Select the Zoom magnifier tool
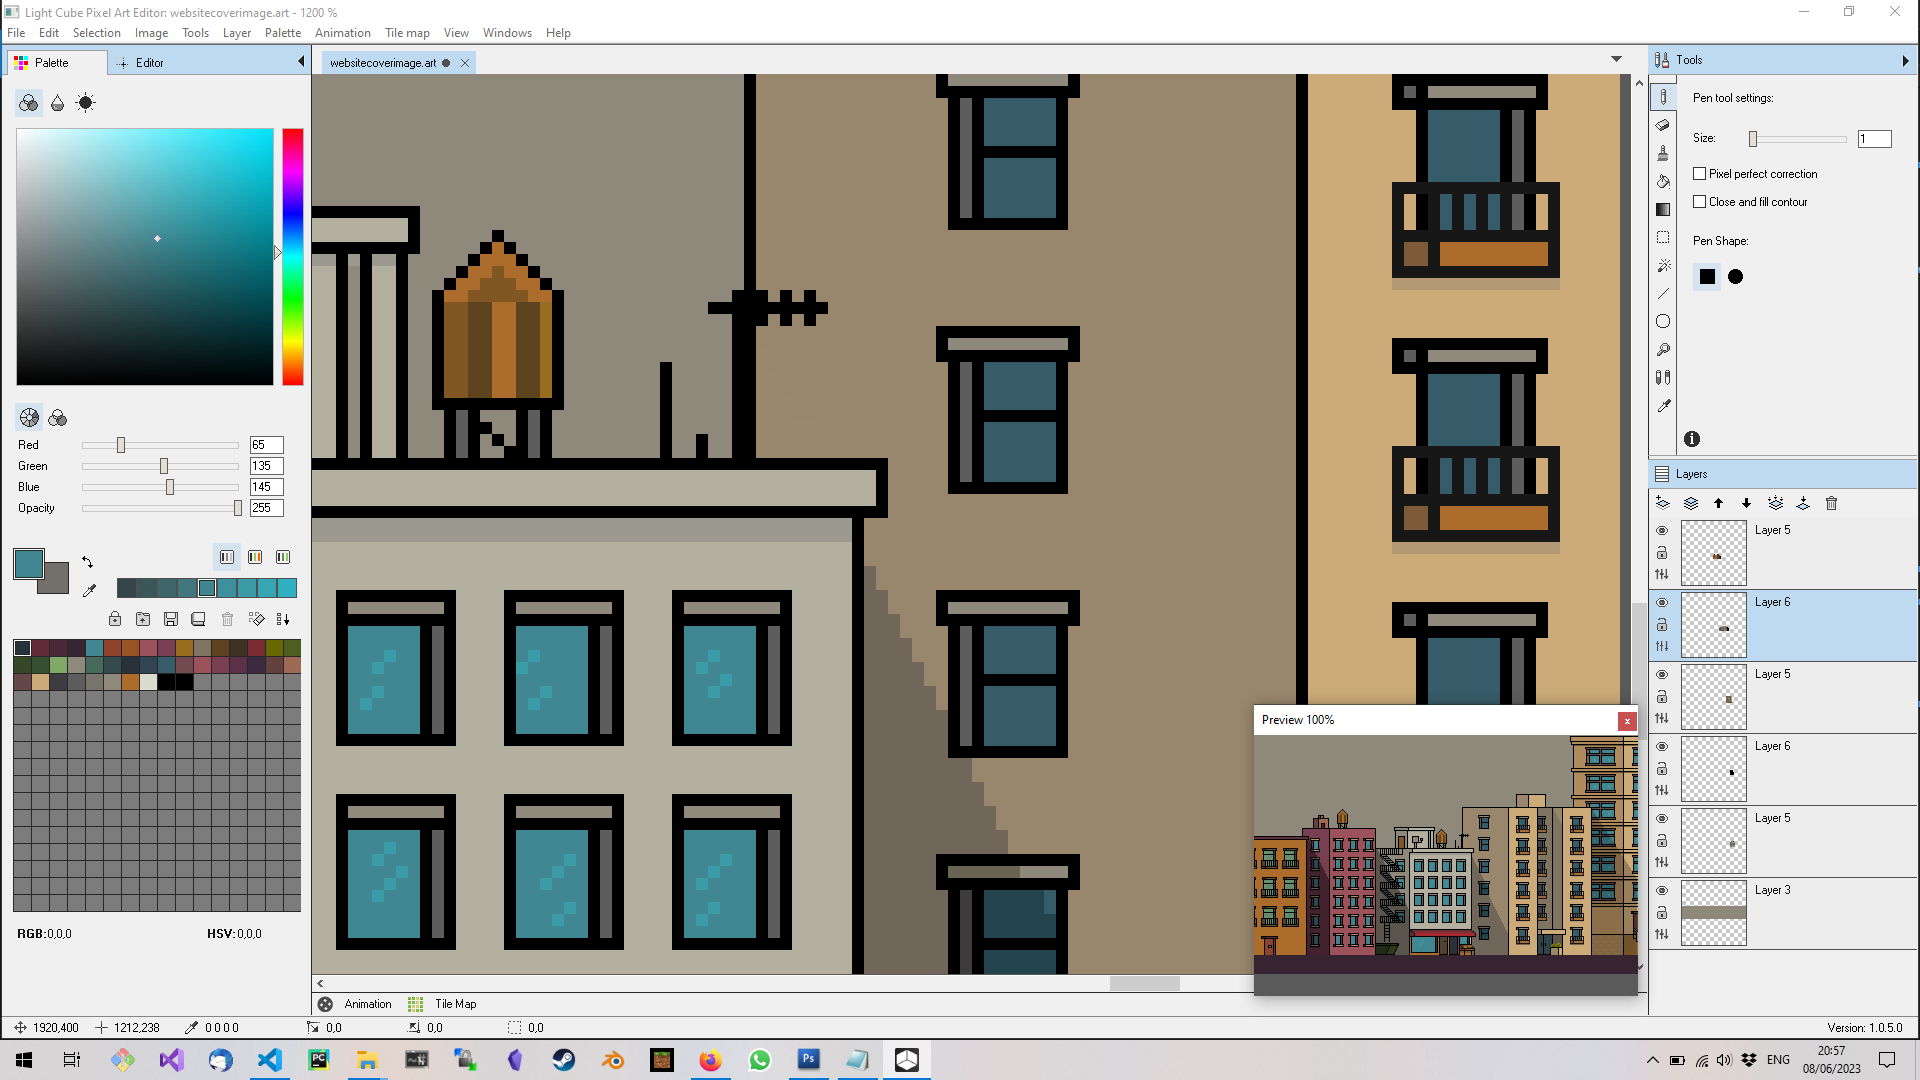The height and width of the screenshot is (1080, 1920). pos(1663,349)
